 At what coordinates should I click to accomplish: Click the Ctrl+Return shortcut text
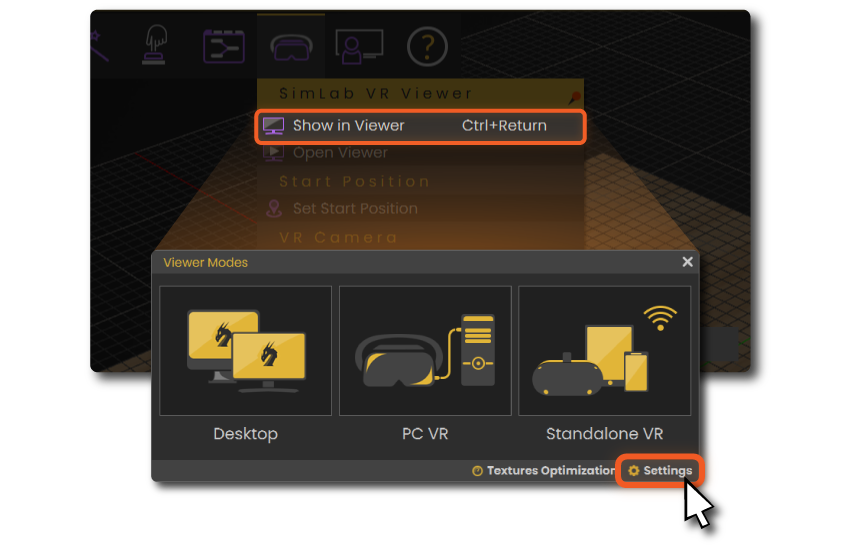pyautogui.click(x=504, y=126)
